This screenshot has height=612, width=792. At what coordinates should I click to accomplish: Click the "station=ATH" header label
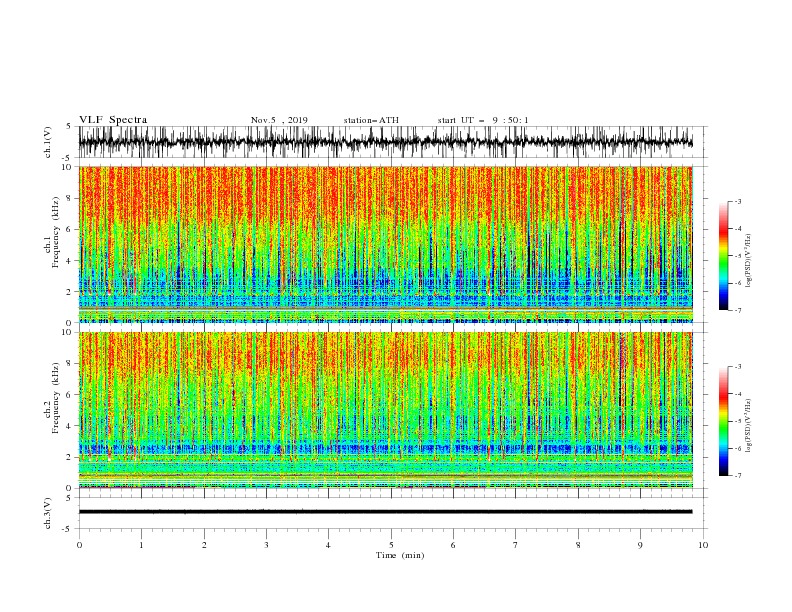371,120
